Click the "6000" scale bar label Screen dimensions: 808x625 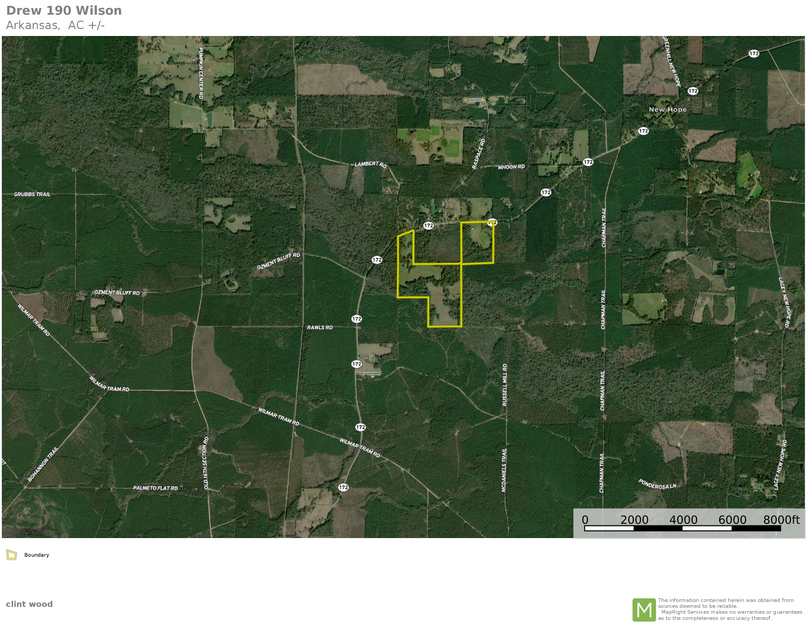(732, 519)
